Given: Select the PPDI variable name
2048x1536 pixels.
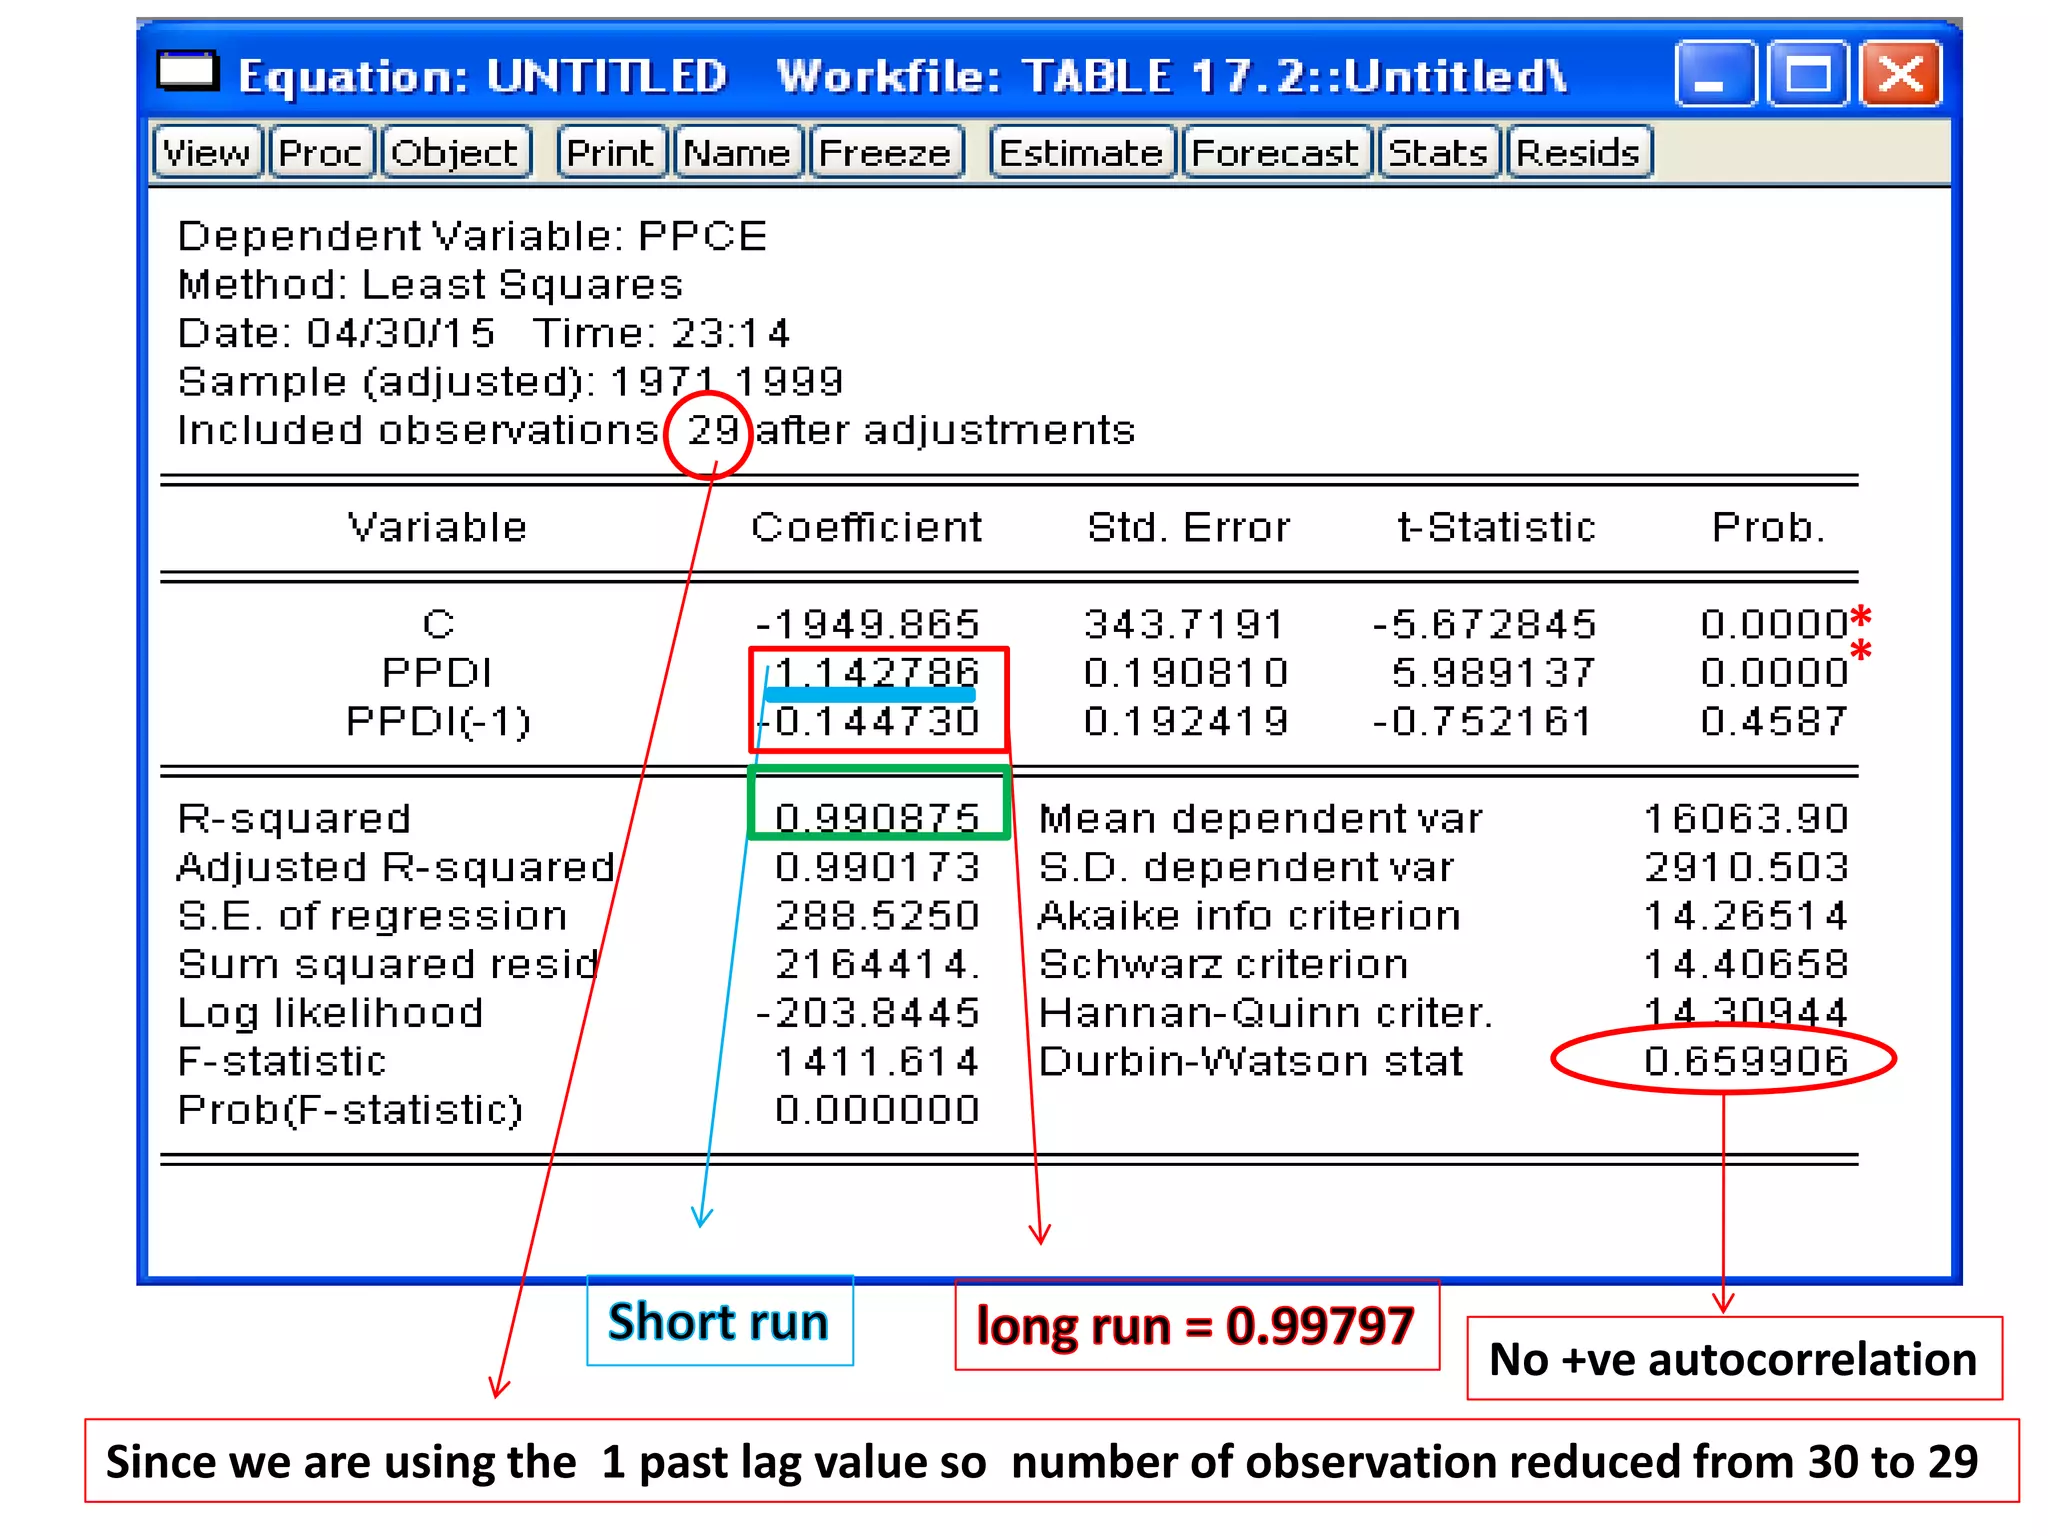Looking at the screenshot, I should click(x=437, y=673).
